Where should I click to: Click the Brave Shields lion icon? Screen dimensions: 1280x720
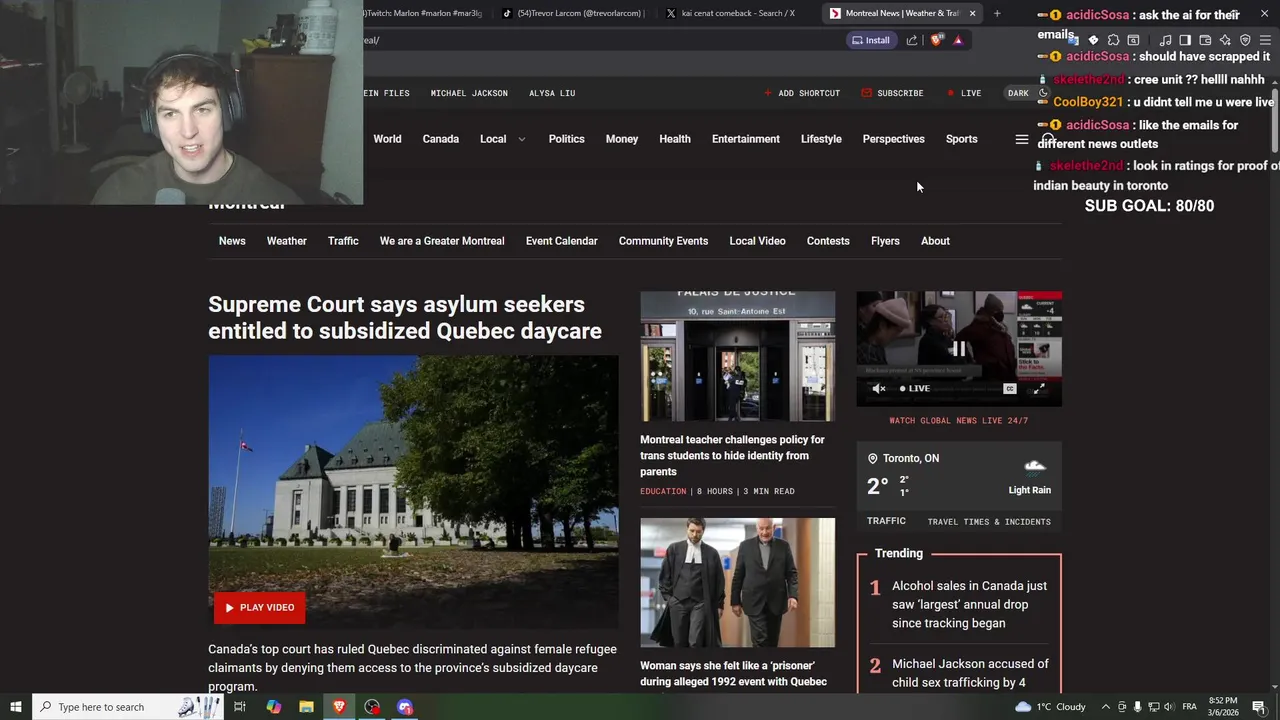tap(936, 40)
